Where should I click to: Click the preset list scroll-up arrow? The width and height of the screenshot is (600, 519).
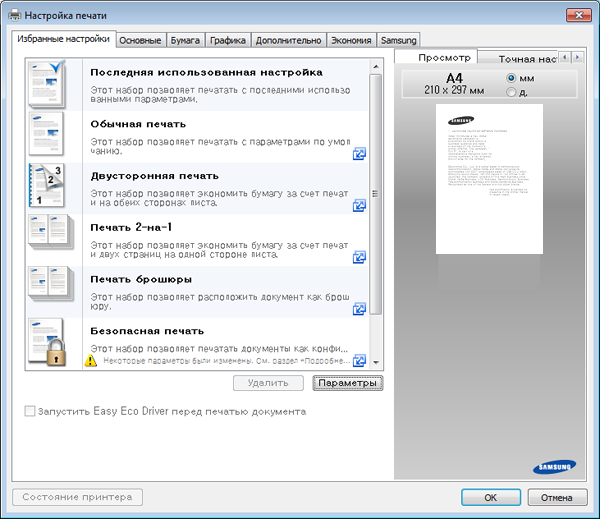coord(376,67)
